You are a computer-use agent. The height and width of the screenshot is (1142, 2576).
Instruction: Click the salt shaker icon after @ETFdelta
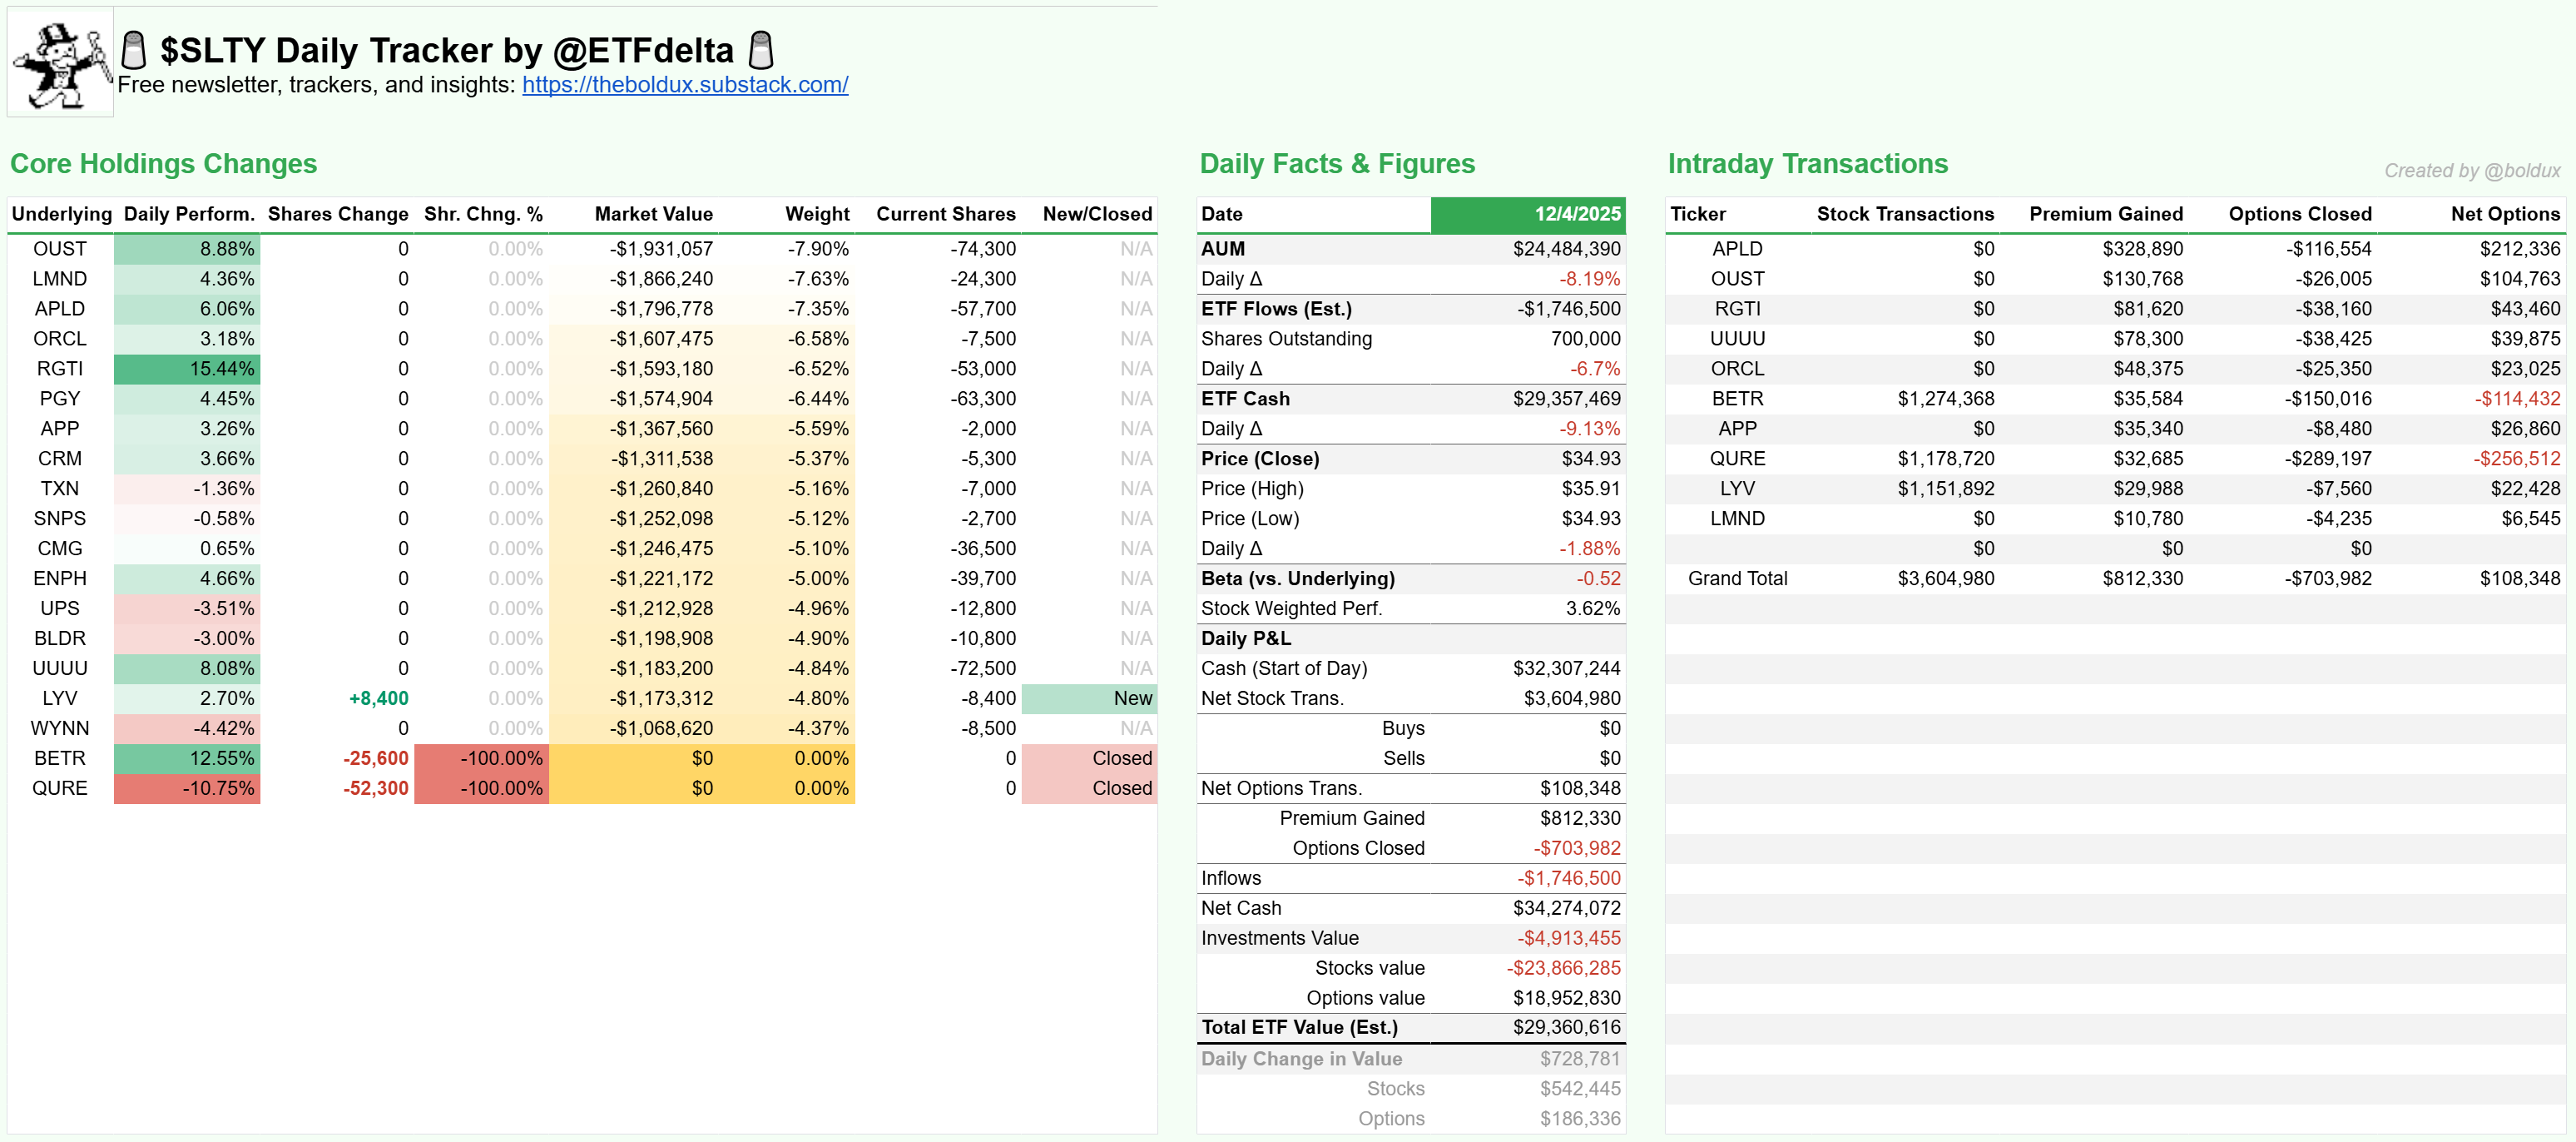(761, 50)
